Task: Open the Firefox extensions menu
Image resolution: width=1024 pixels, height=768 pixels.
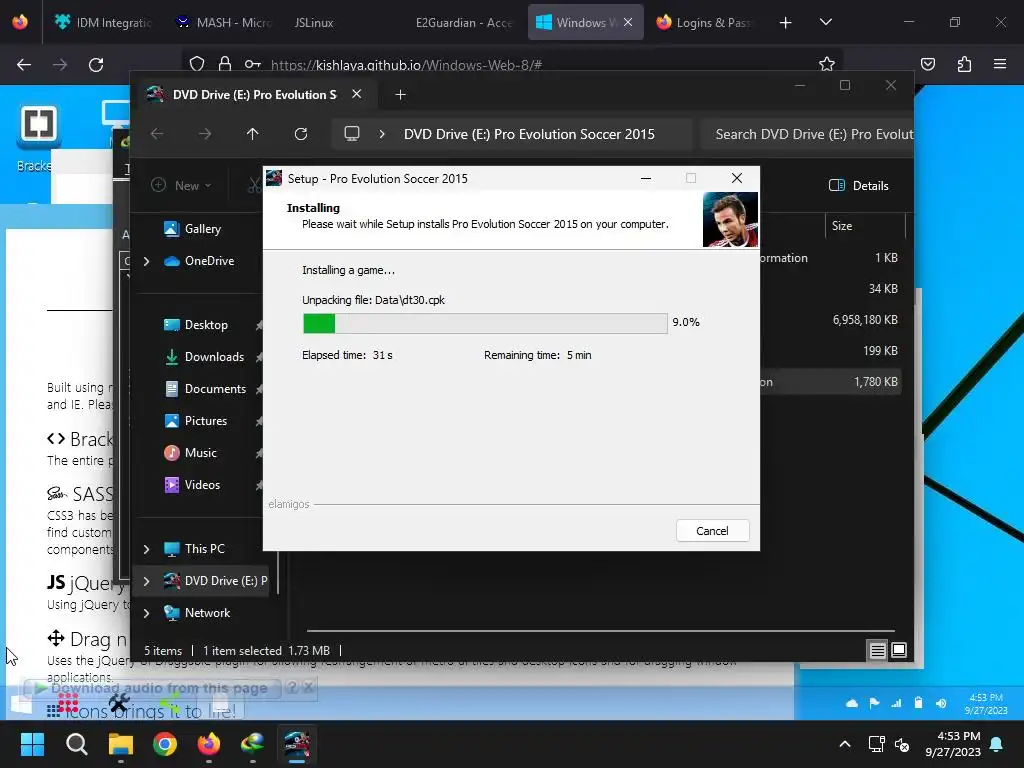Action: [964, 64]
